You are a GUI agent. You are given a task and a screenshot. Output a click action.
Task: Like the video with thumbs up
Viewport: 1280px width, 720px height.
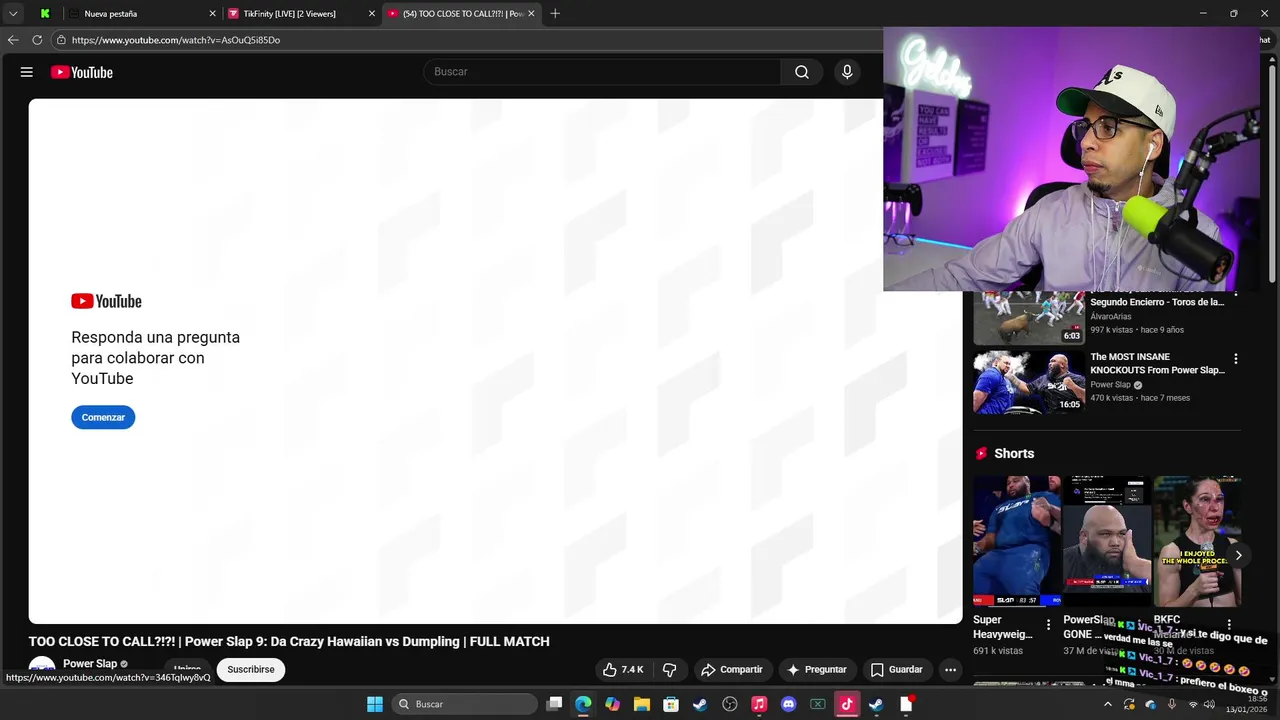(x=623, y=669)
